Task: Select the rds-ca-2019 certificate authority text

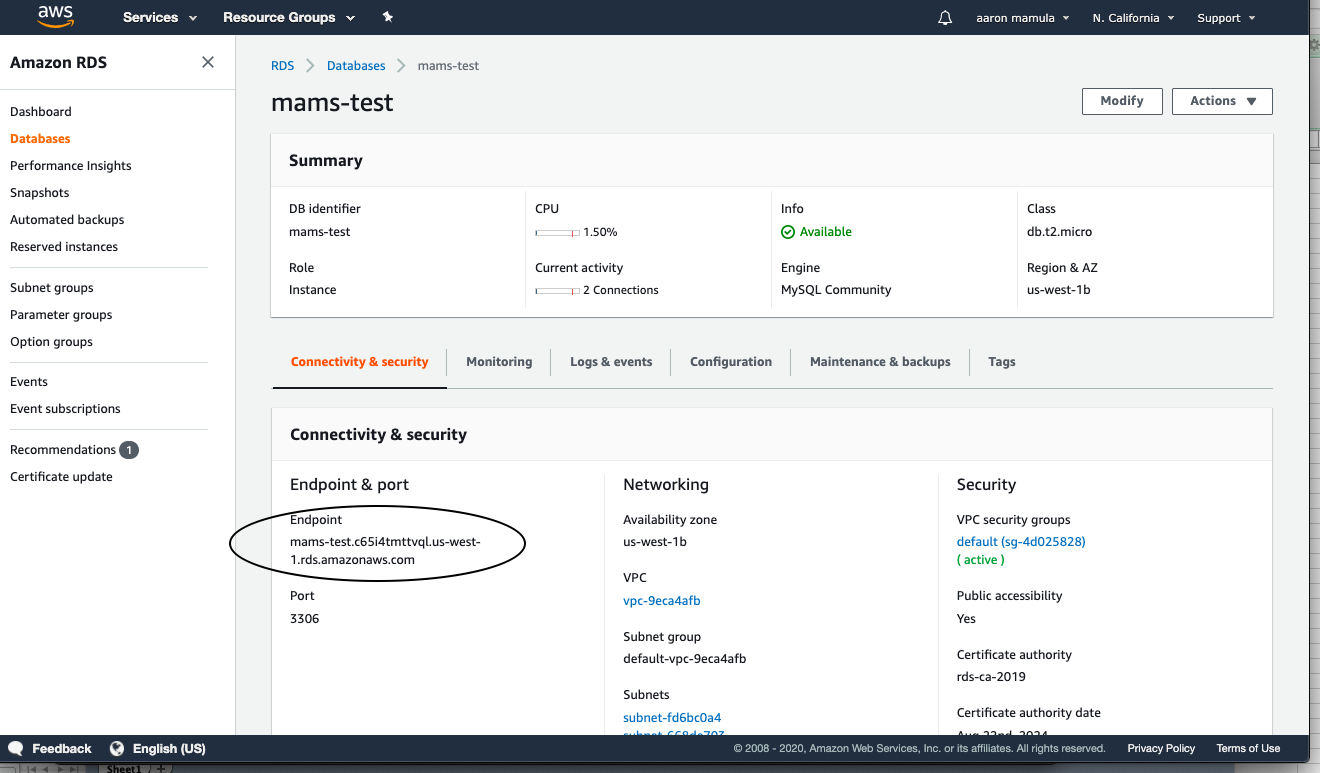Action: point(991,677)
